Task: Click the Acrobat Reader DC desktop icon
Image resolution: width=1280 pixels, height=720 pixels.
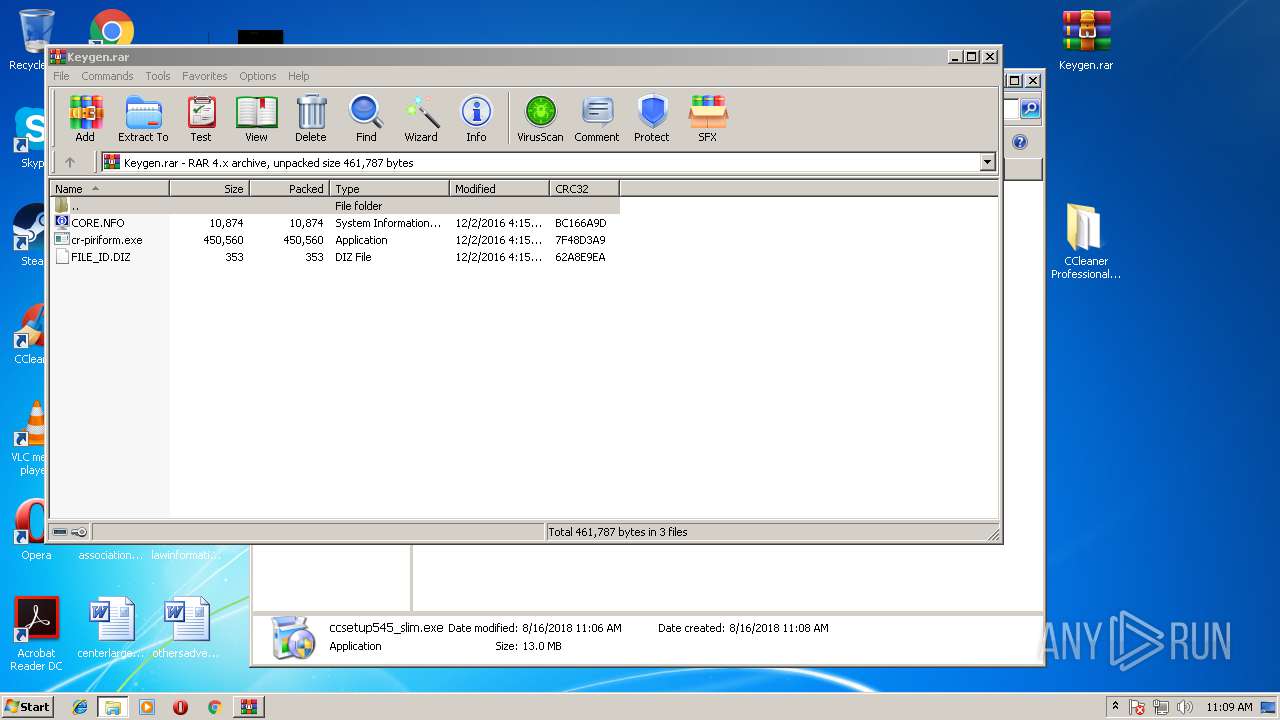Action: [36, 634]
